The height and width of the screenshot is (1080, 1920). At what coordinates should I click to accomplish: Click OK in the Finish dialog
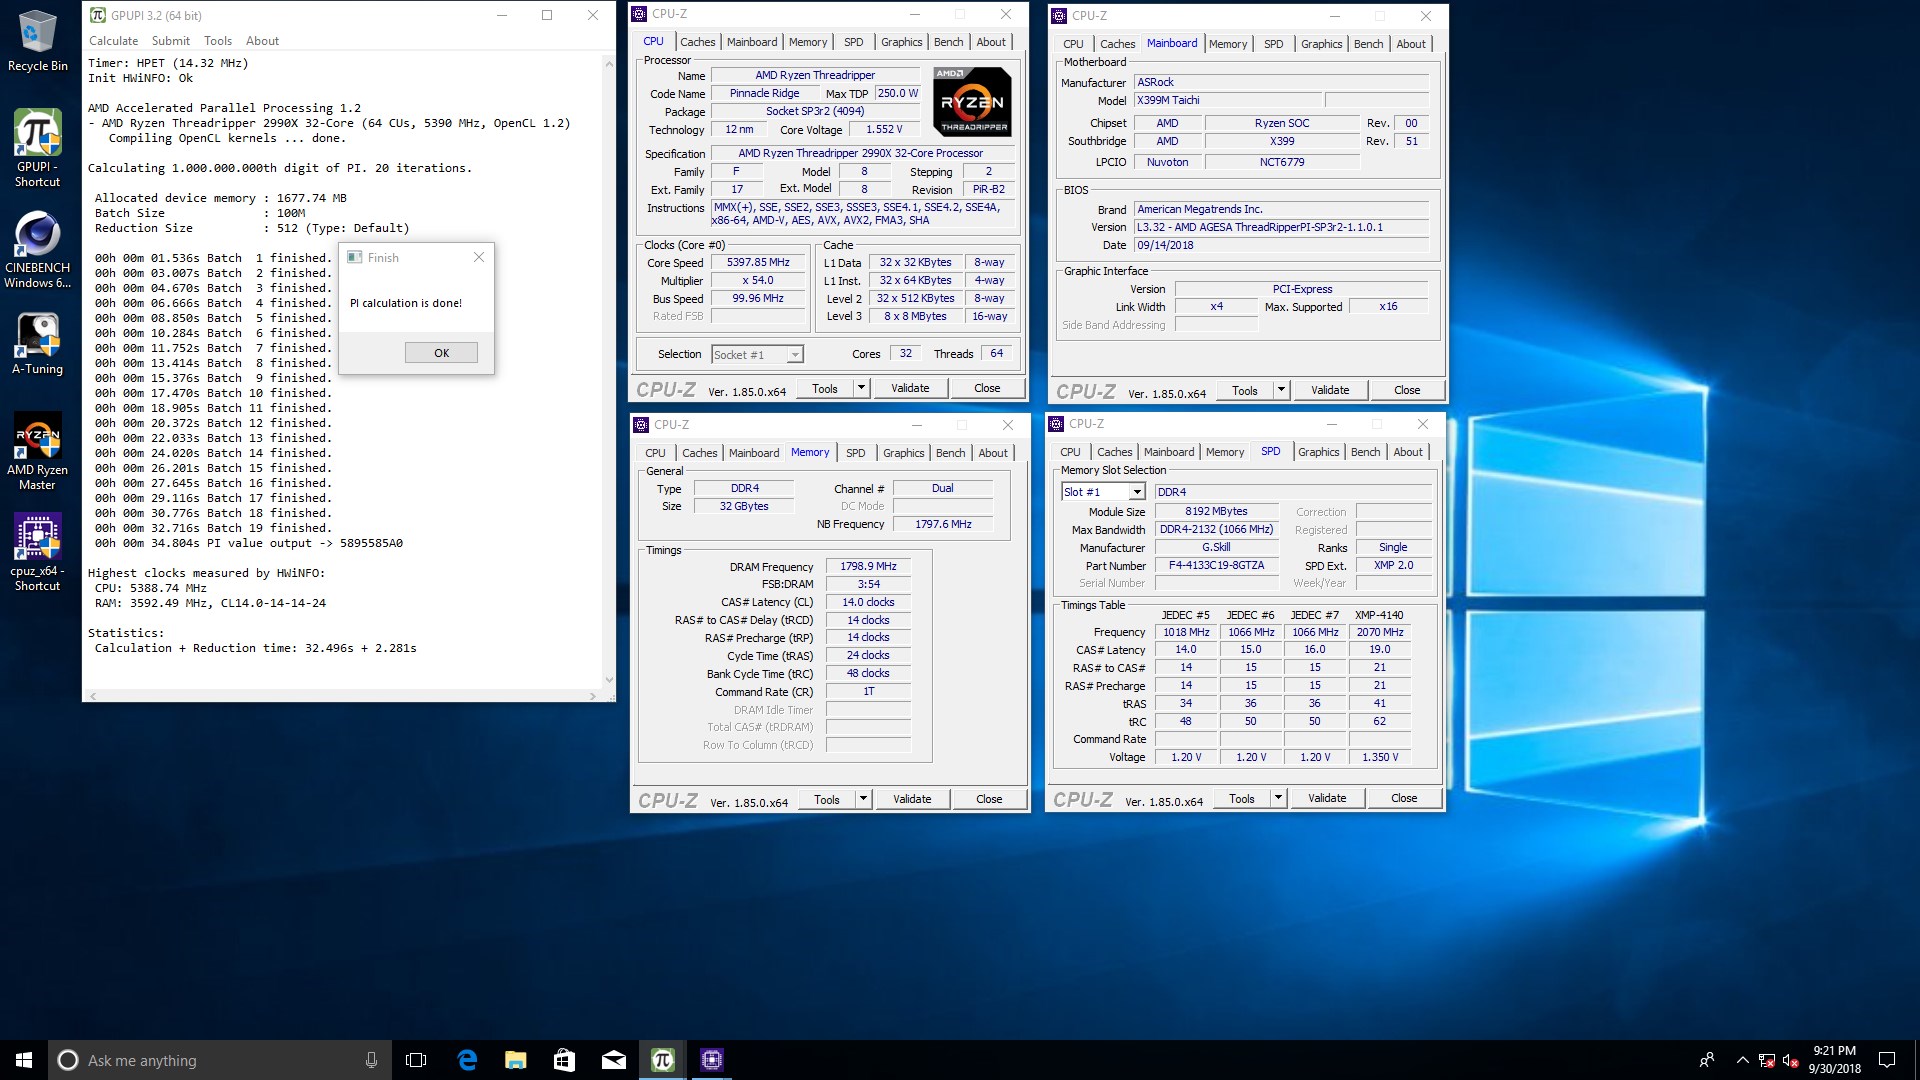coord(441,353)
